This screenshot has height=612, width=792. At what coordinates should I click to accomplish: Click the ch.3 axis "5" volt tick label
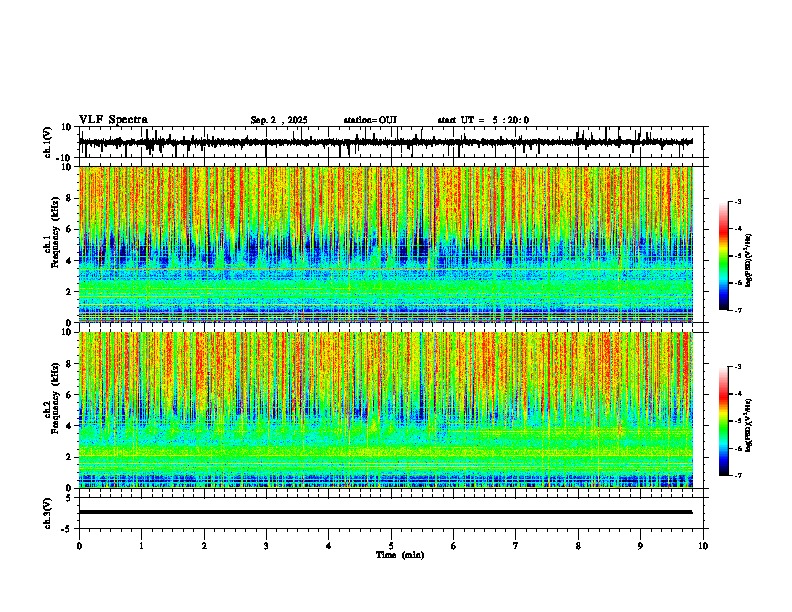[x=70, y=497]
